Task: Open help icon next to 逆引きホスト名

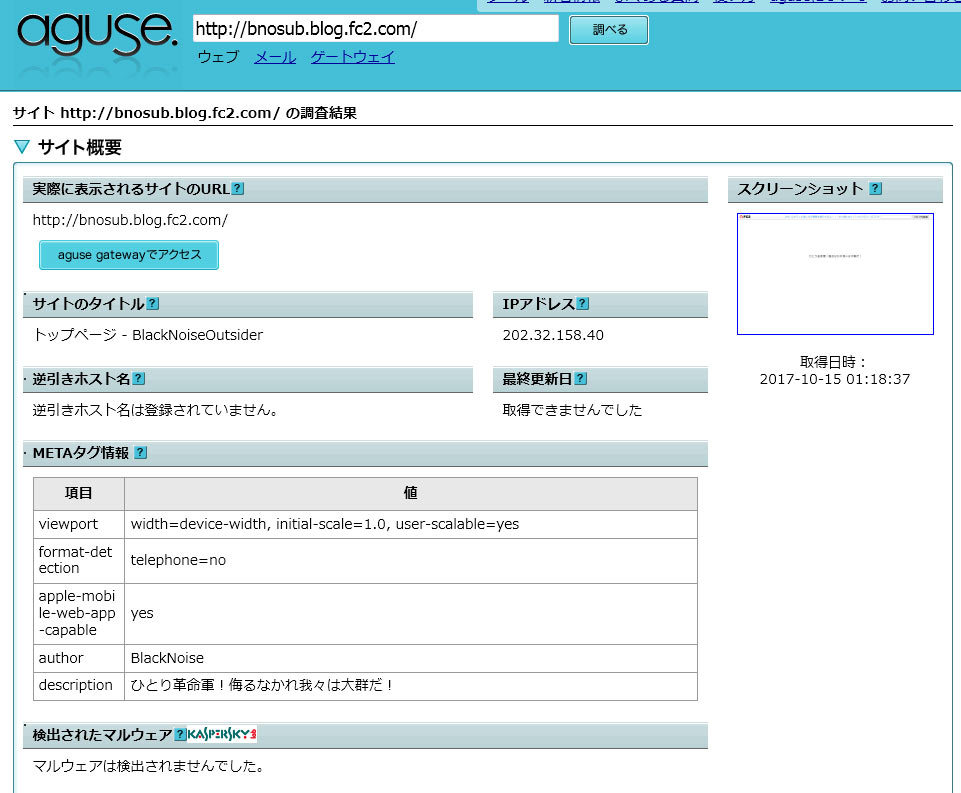Action: [x=139, y=379]
